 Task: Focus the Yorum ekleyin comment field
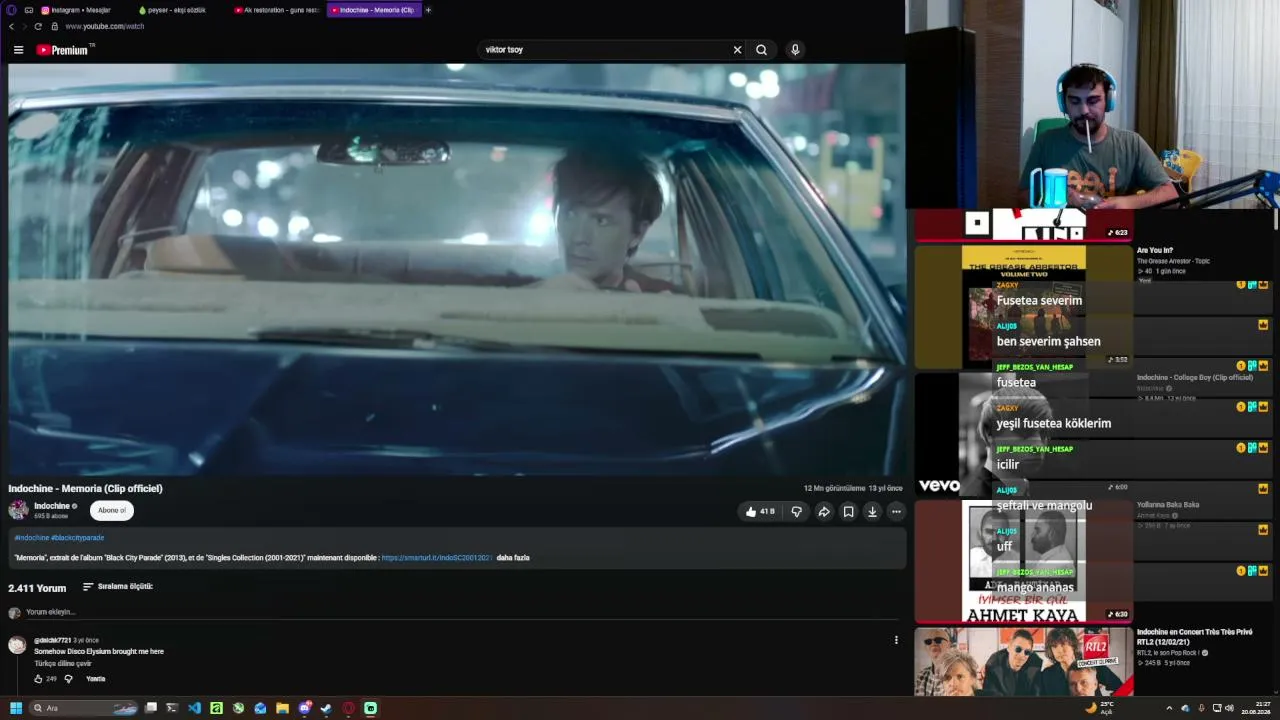pos(460,612)
